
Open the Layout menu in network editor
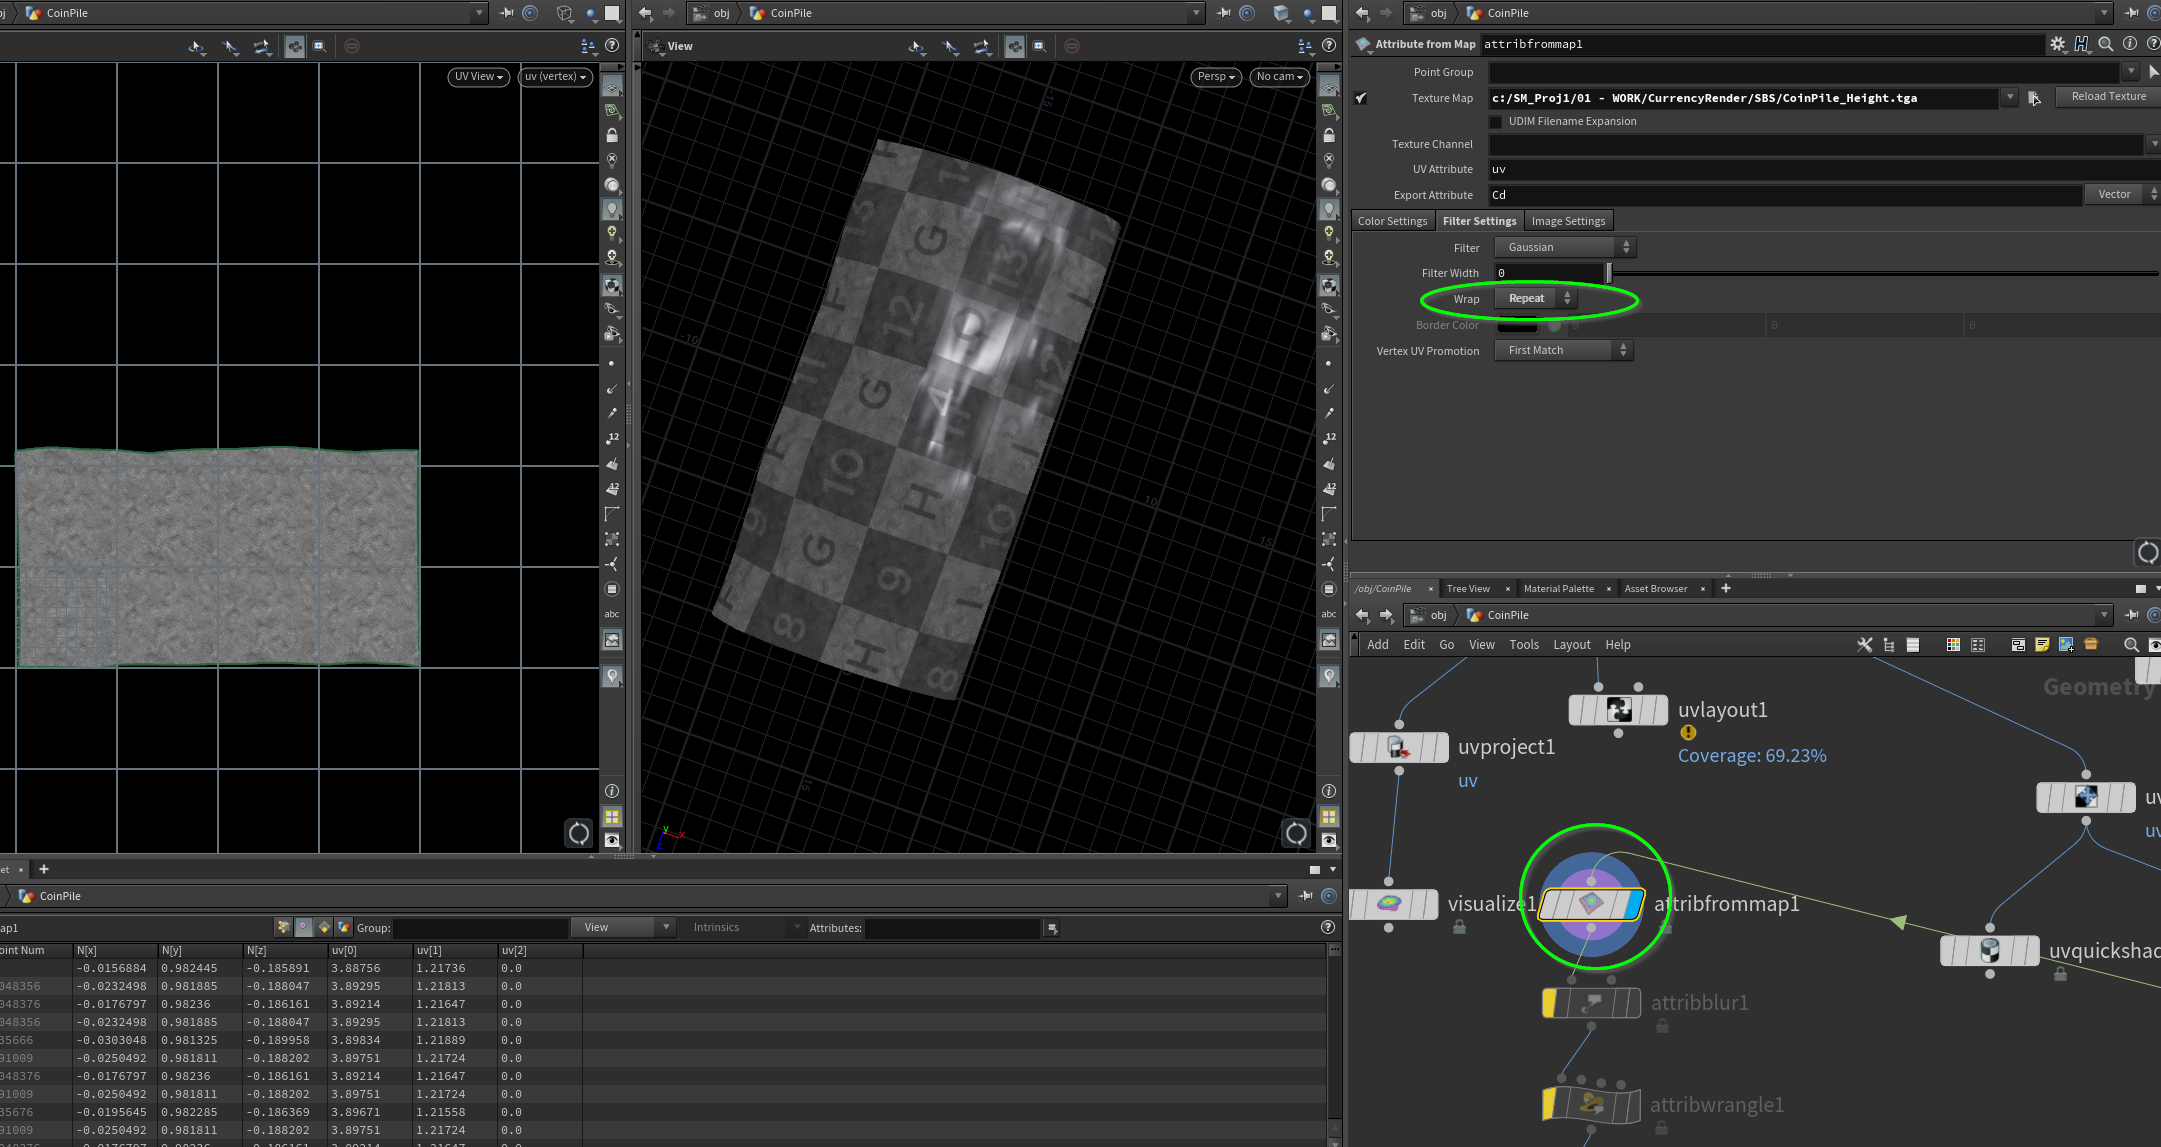(x=1571, y=645)
